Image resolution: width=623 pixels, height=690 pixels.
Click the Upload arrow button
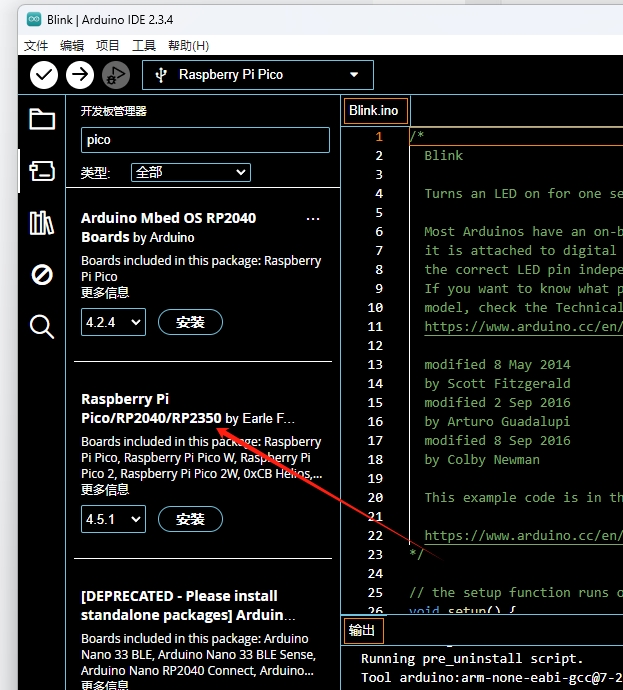(80, 75)
